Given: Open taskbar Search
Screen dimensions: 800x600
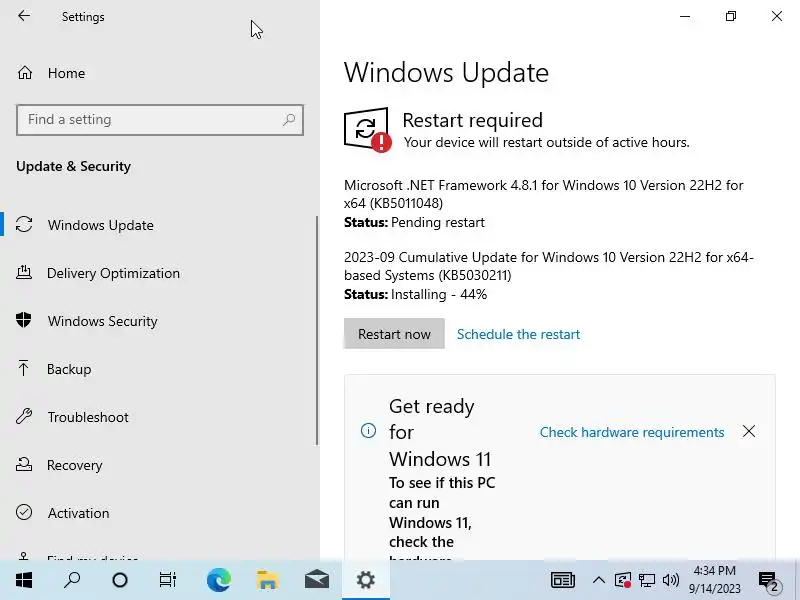Looking at the screenshot, I should coord(72,580).
